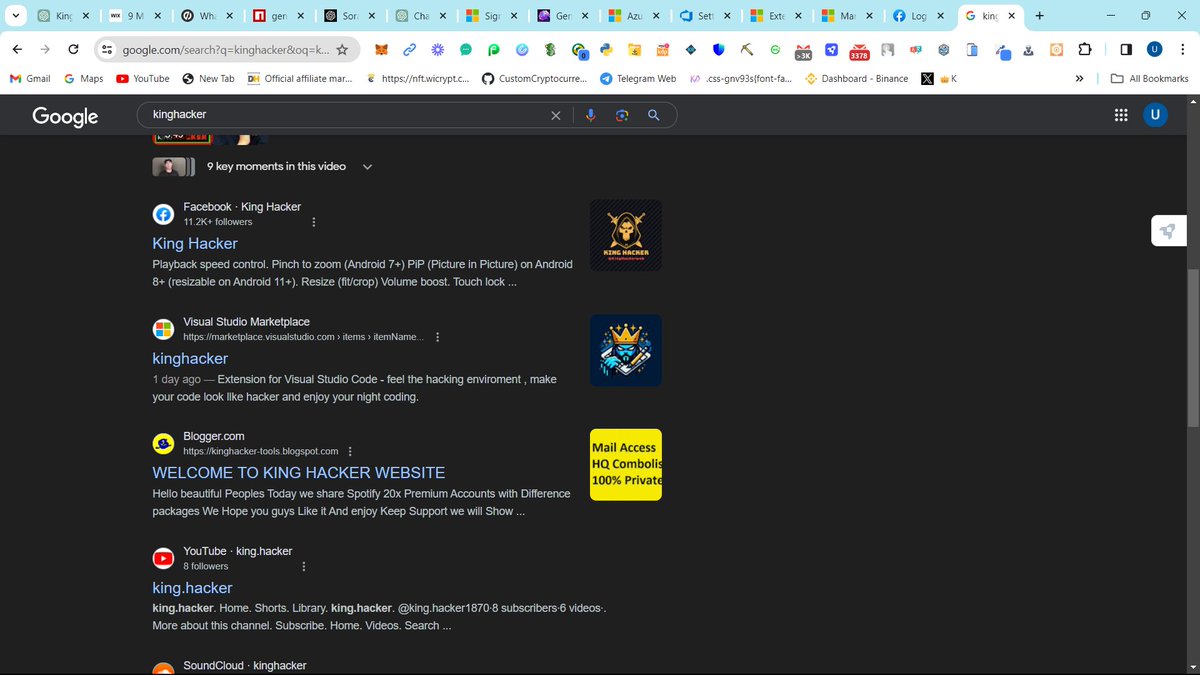
Task: Search by image with the Google Lens icon
Action: coord(622,115)
